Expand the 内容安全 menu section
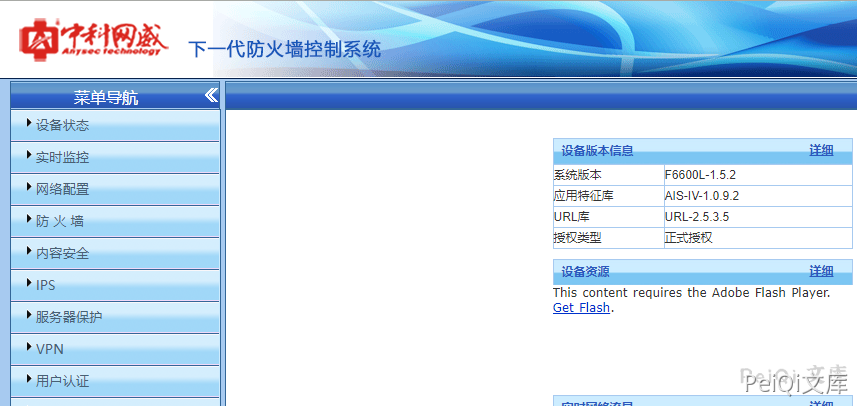The height and width of the screenshot is (406, 857). tap(62, 253)
